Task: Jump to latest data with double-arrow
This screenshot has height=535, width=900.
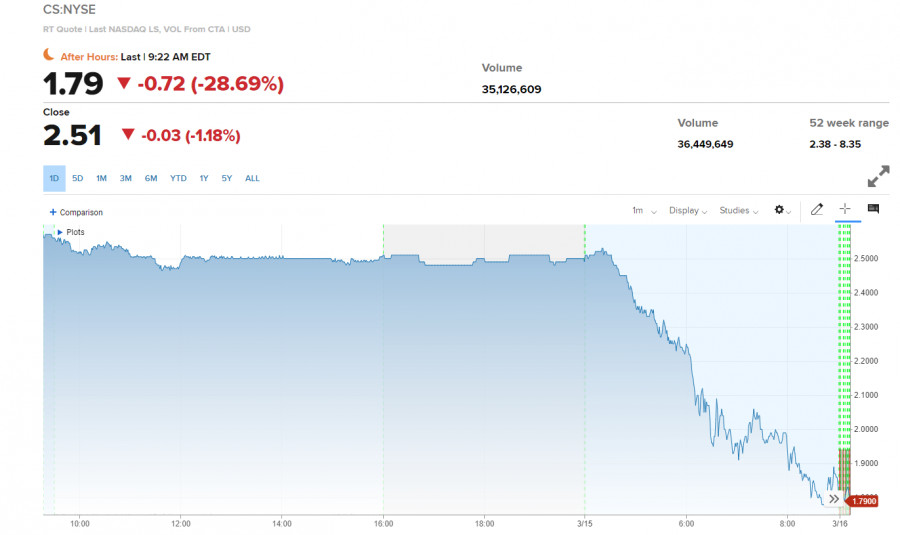Action: coord(834,498)
